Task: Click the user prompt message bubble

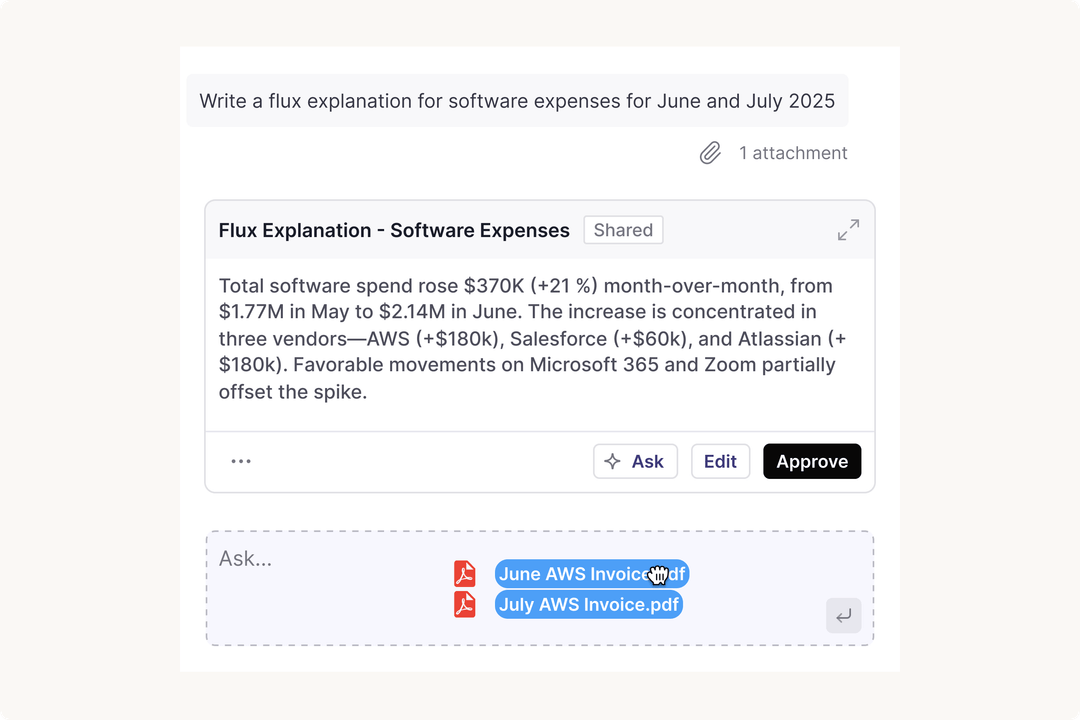Action: [517, 101]
